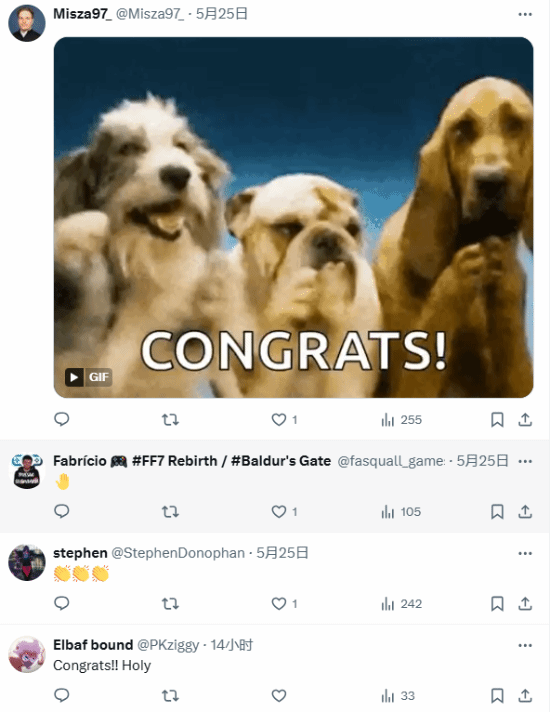Open more options on stephen's tweet
The width and height of the screenshot is (550, 712).
[x=525, y=554]
